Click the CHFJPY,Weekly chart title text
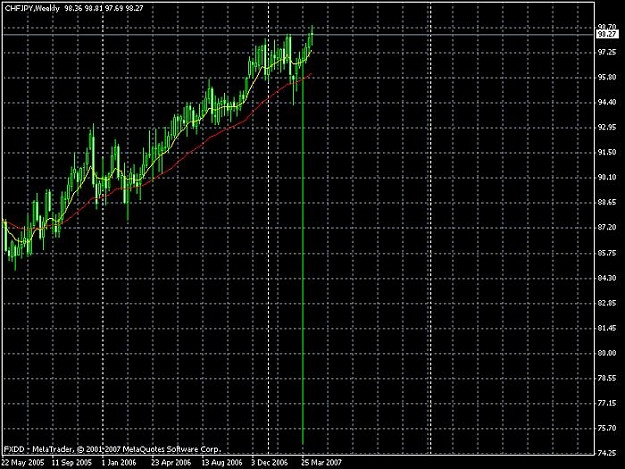 pyautogui.click(x=32, y=8)
